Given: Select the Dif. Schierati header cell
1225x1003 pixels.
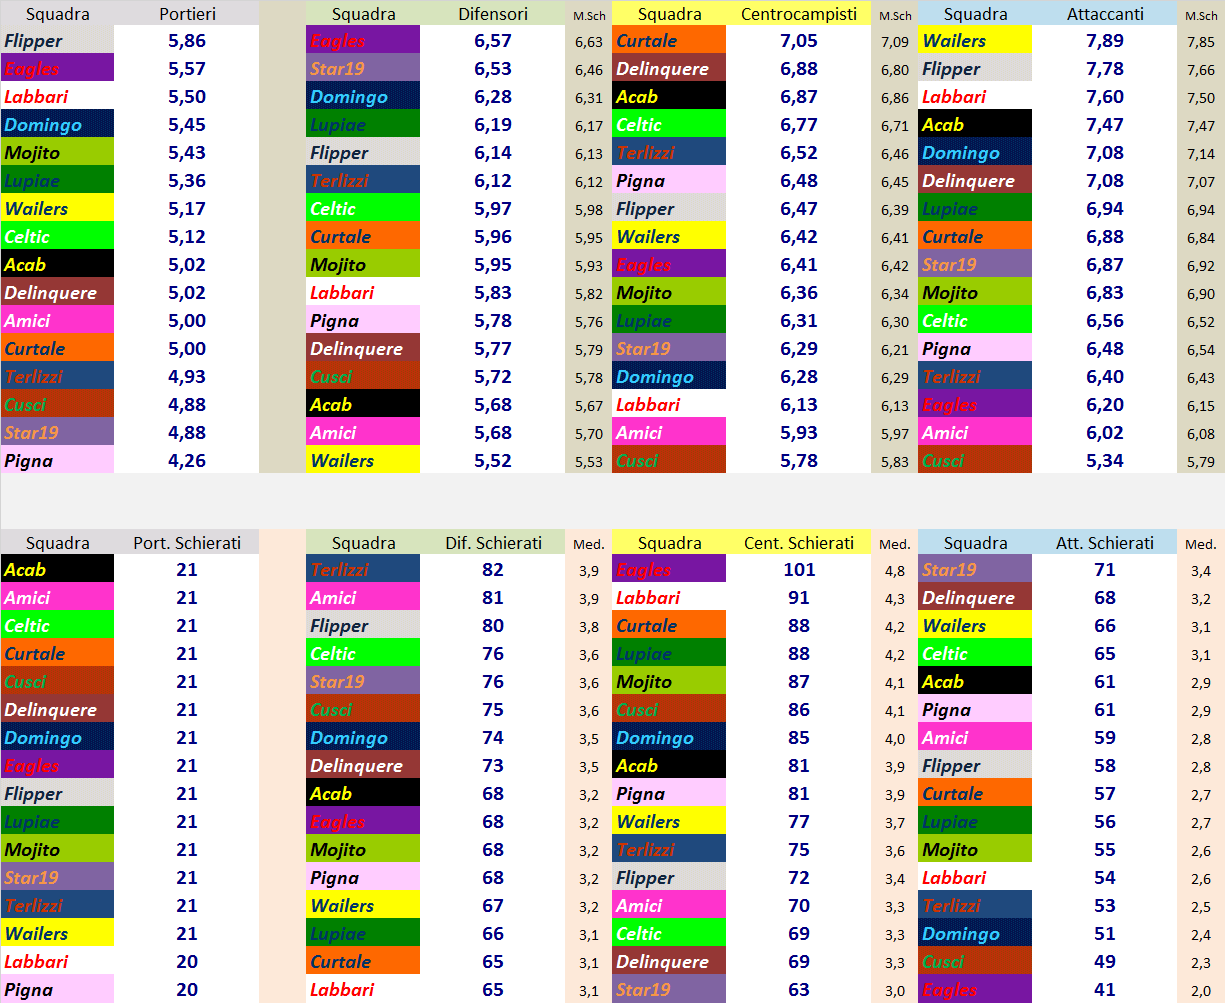Looking at the screenshot, I should pos(493,543).
